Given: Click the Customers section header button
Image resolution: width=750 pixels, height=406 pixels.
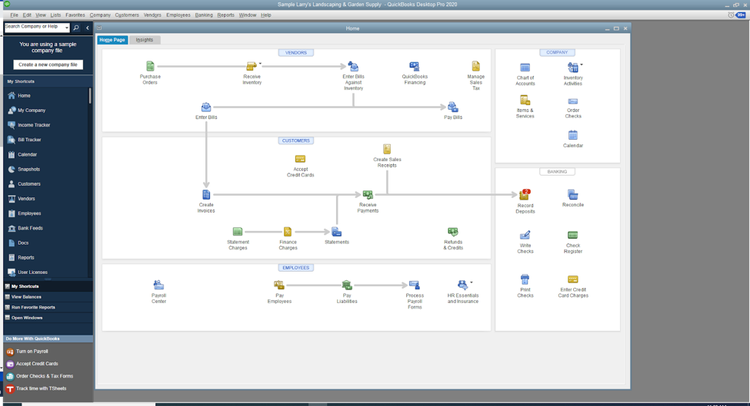Looking at the screenshot, I should coord(296,141).
